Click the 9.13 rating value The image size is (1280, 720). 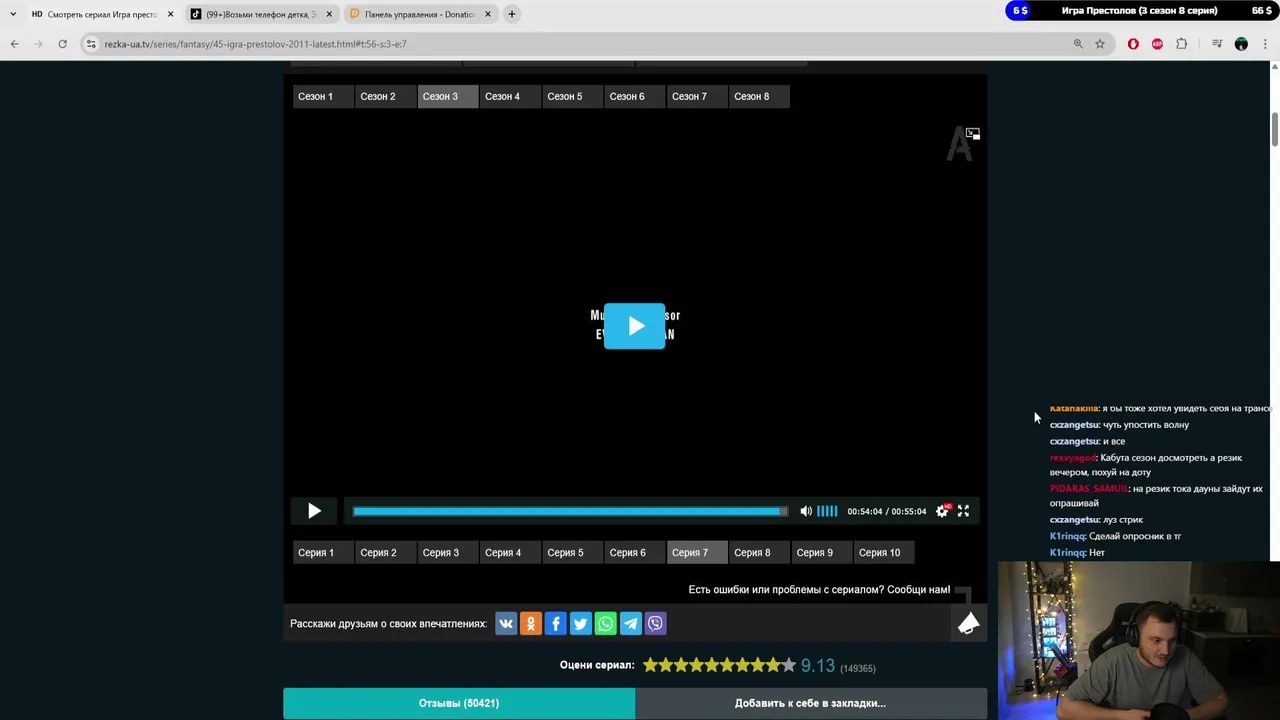(817, 666)
